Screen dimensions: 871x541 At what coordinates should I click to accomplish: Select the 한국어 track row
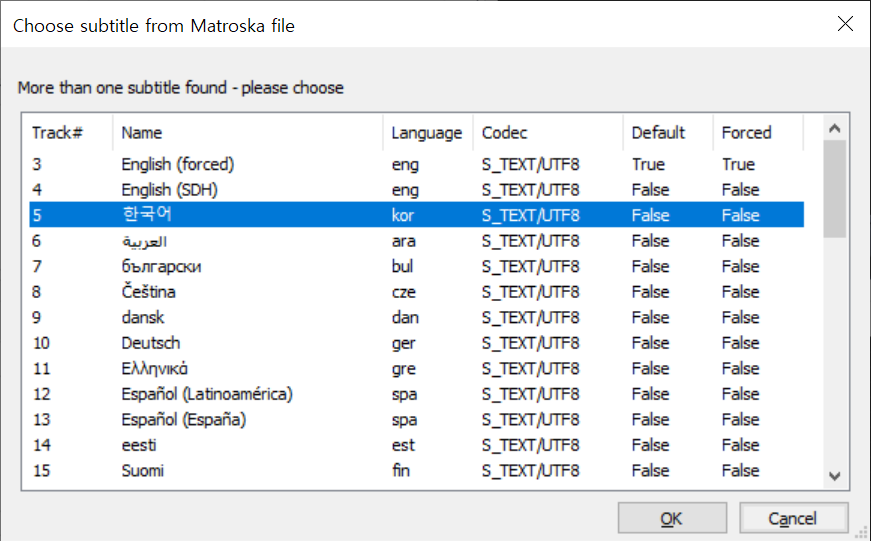[417, 215]
